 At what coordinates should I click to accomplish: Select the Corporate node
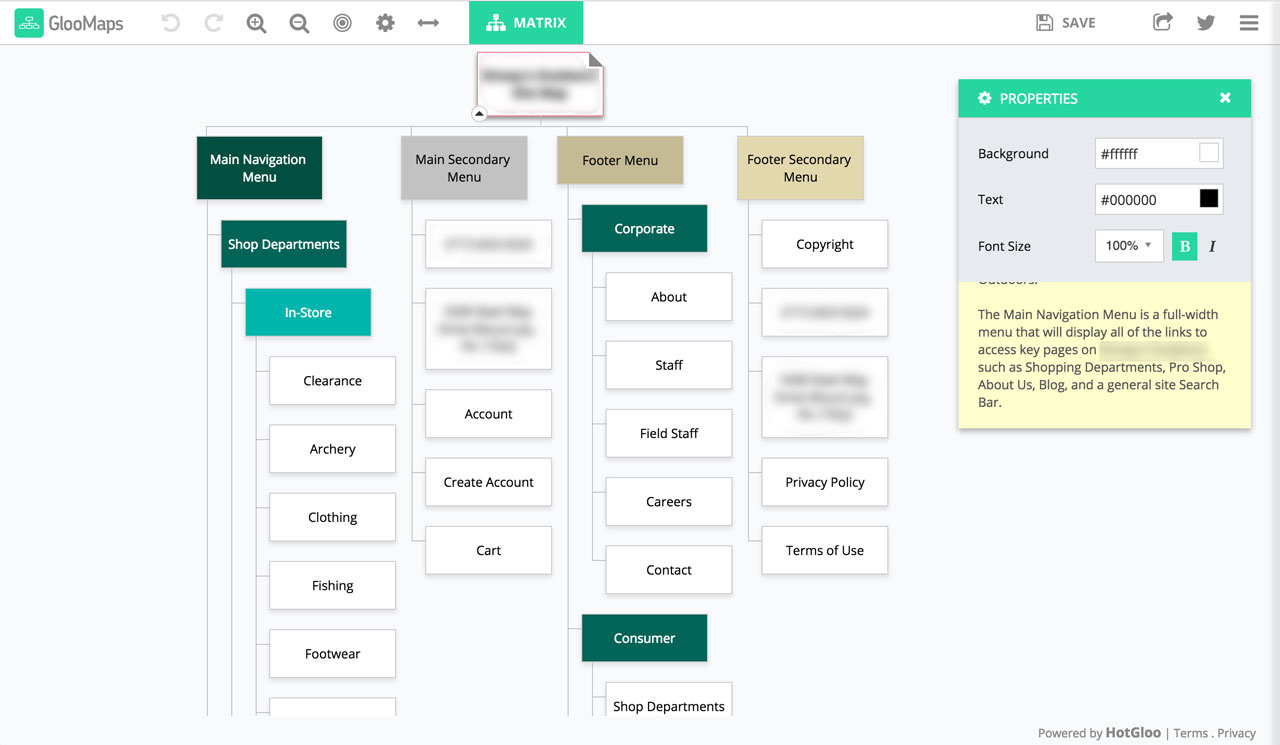click(644, 229)
